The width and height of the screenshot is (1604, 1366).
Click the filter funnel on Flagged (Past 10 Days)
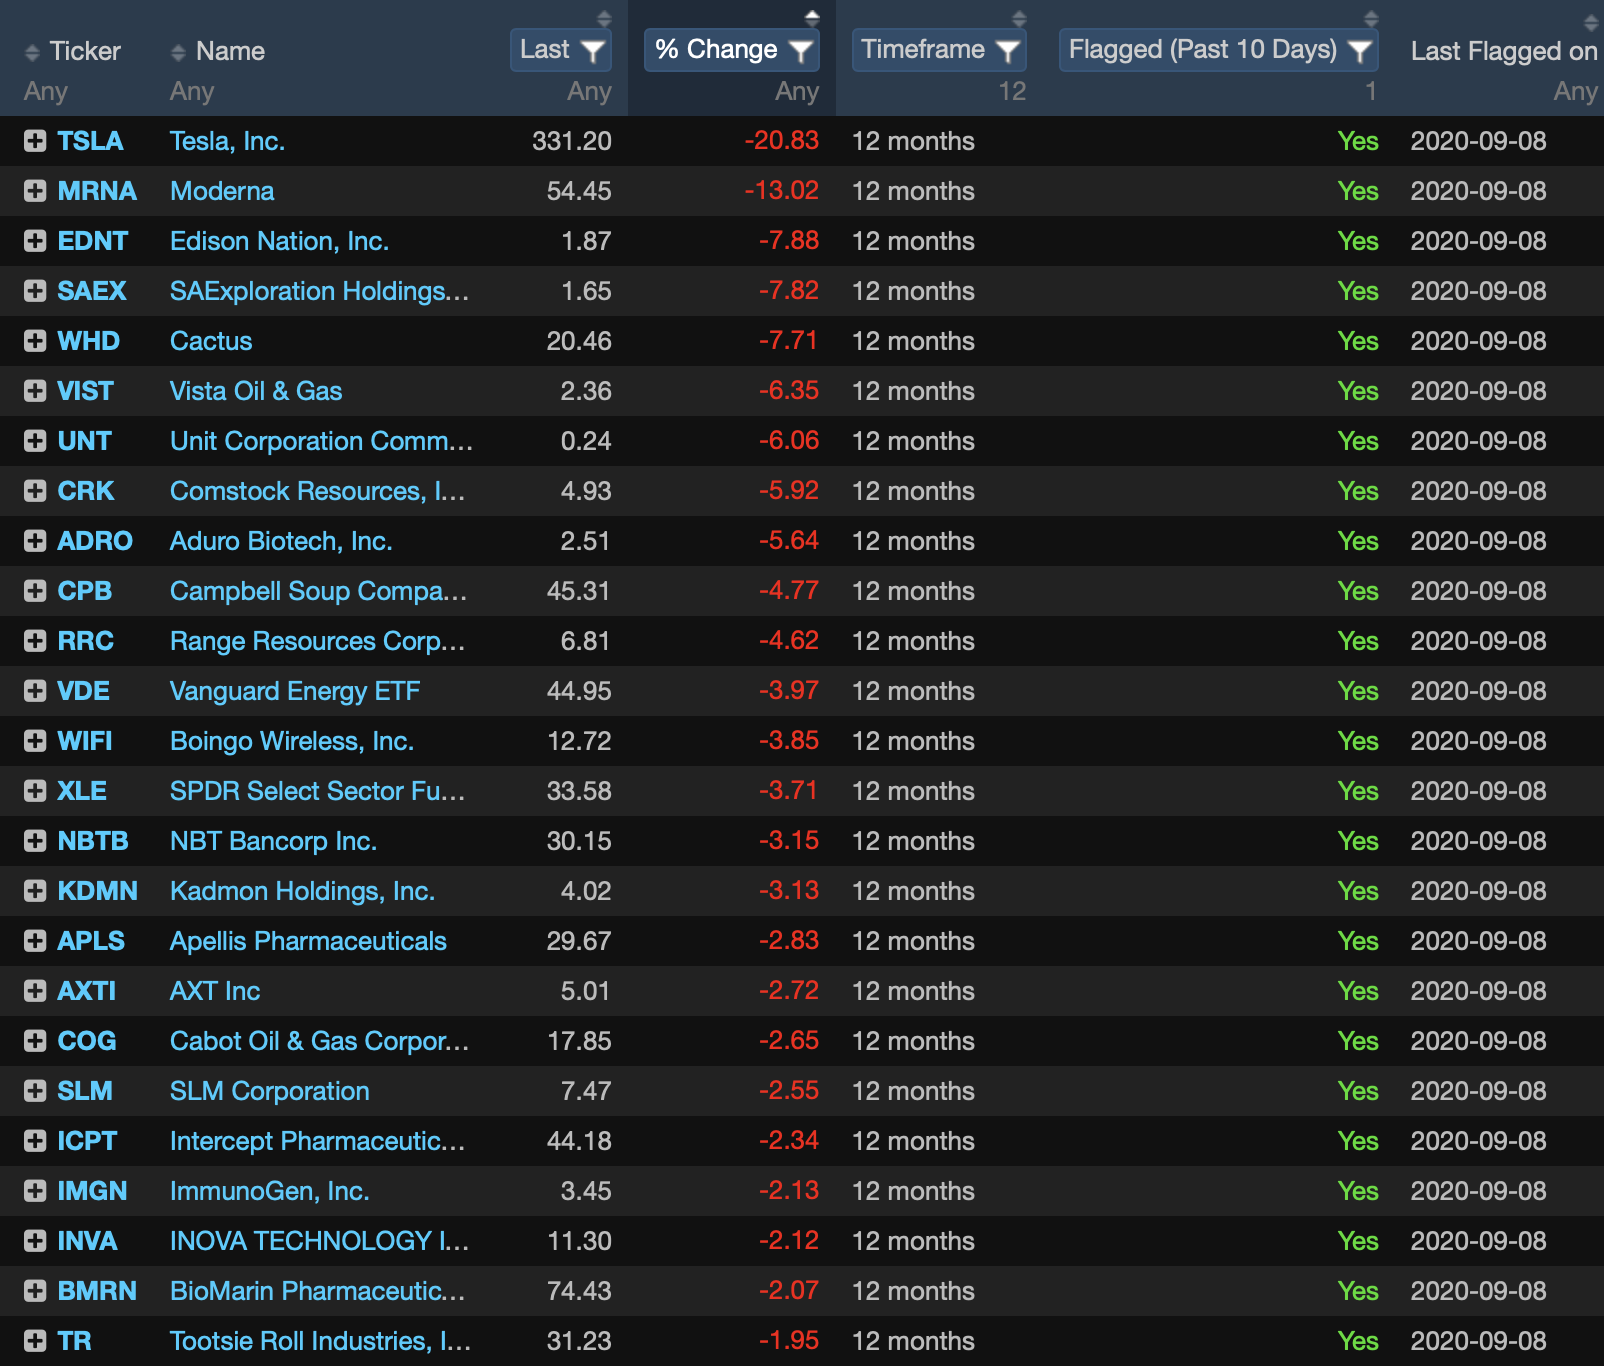[1360, 50]
